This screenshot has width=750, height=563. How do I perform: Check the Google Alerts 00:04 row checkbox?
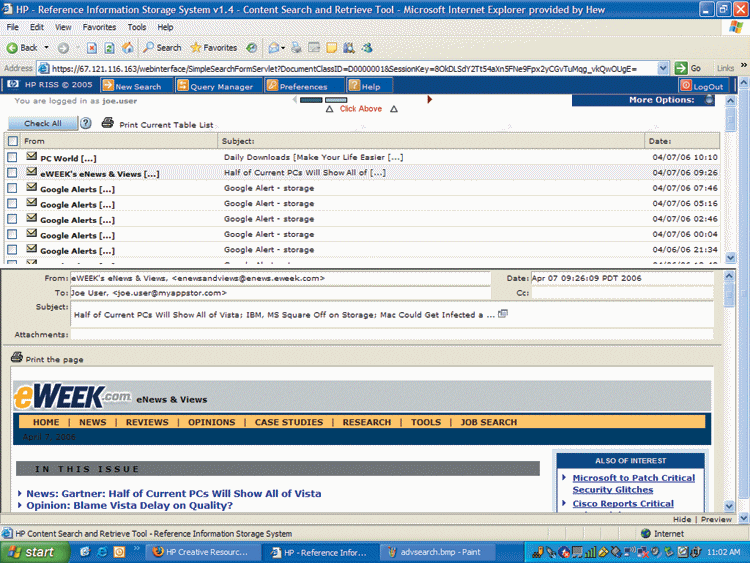click(x=12, y=234)
